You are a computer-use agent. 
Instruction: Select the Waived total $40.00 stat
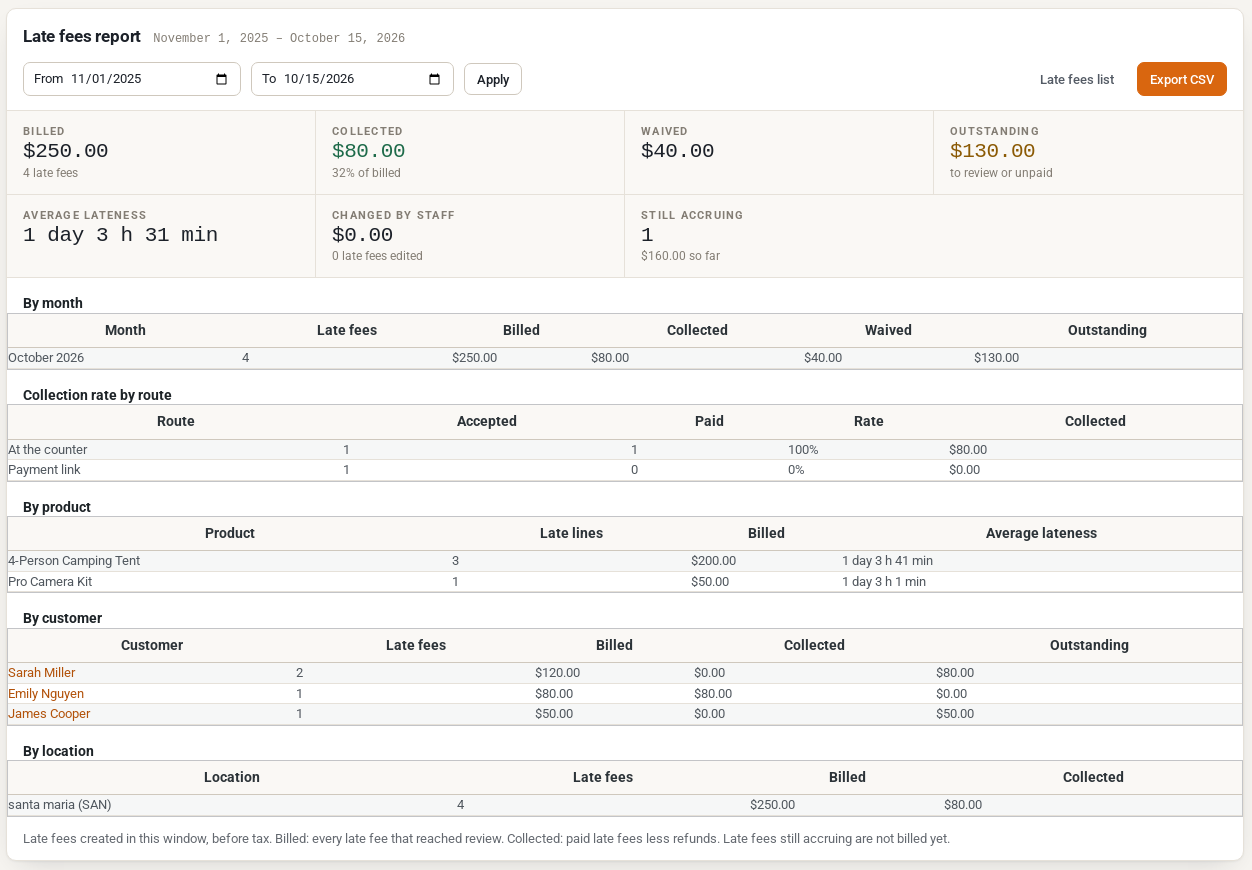pyautogui.click(x=678, y=151)
